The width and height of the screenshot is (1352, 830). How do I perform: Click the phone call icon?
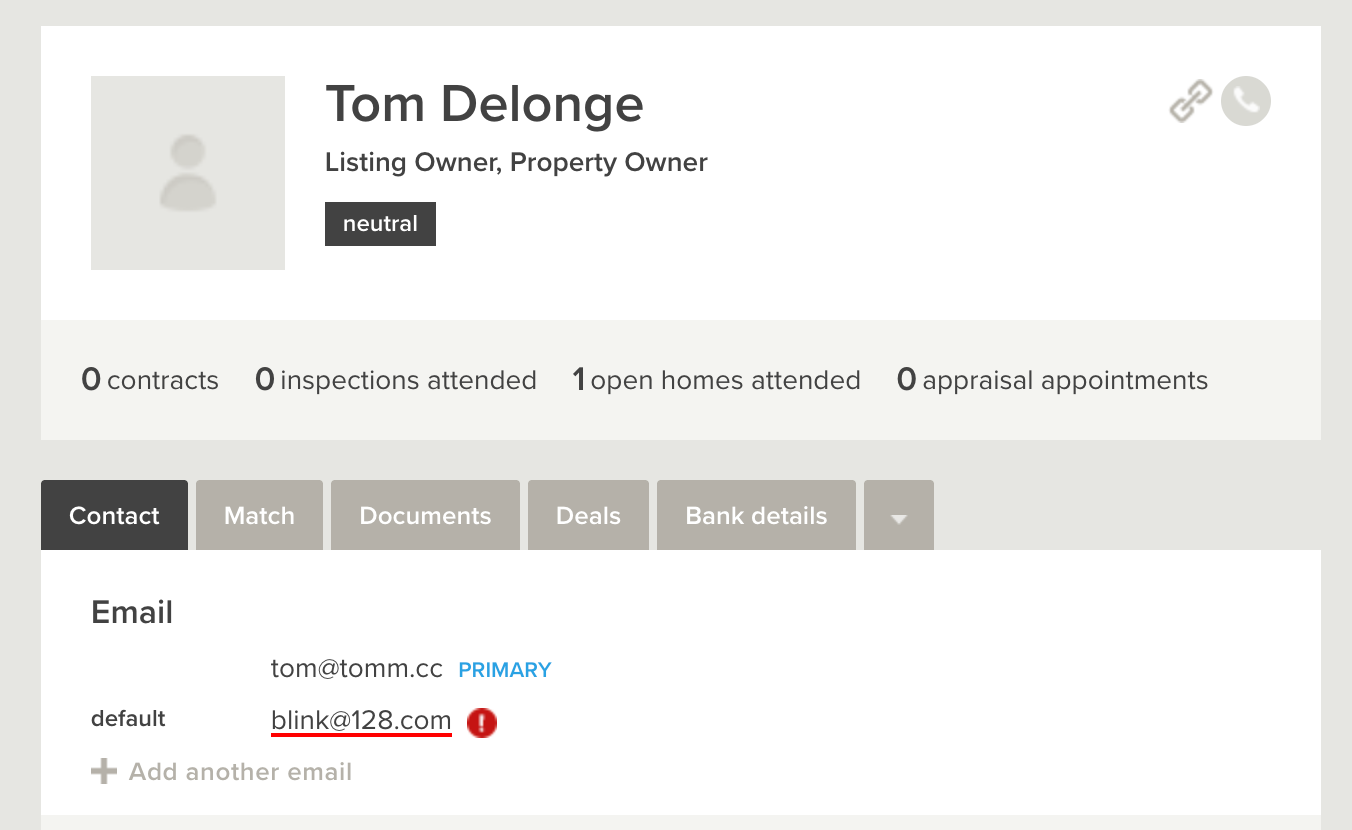coord(1246,101)
